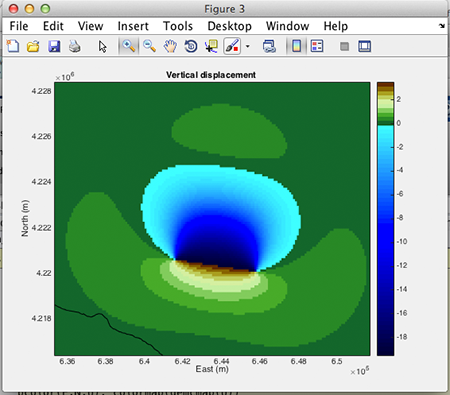Screen dimensions: 450x395
Task: Click the 'East (m)' x-axis label
Action: pos(212,369)
